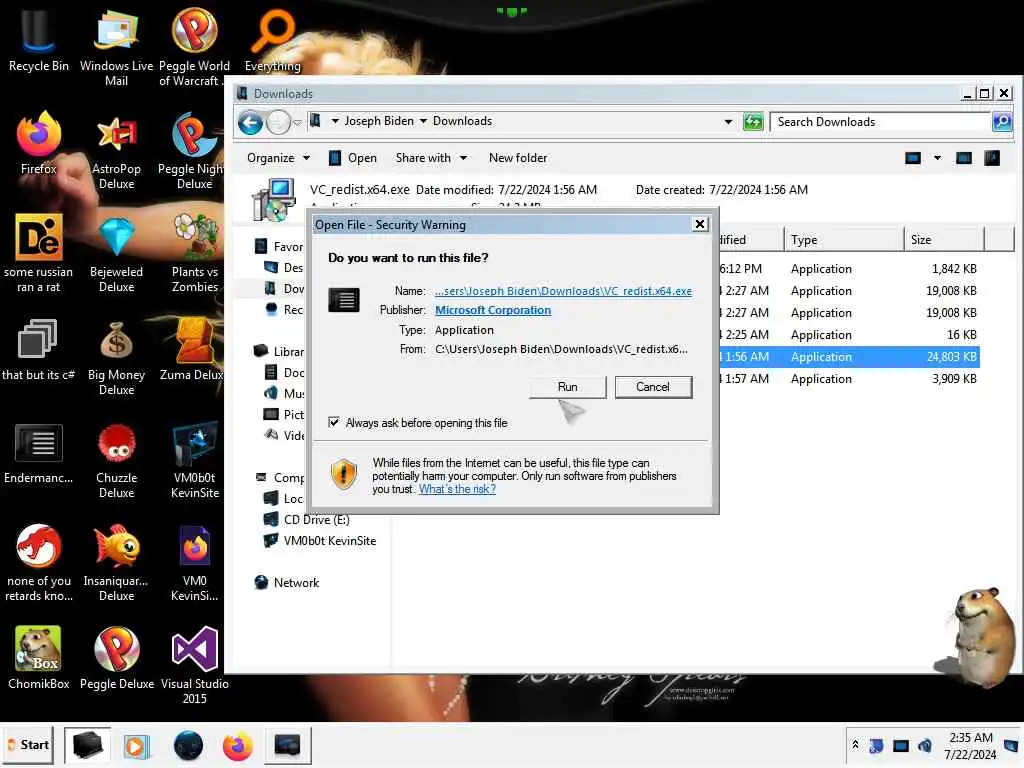Open VM0 KevinSi... Firefox shortcut icon

195,563
